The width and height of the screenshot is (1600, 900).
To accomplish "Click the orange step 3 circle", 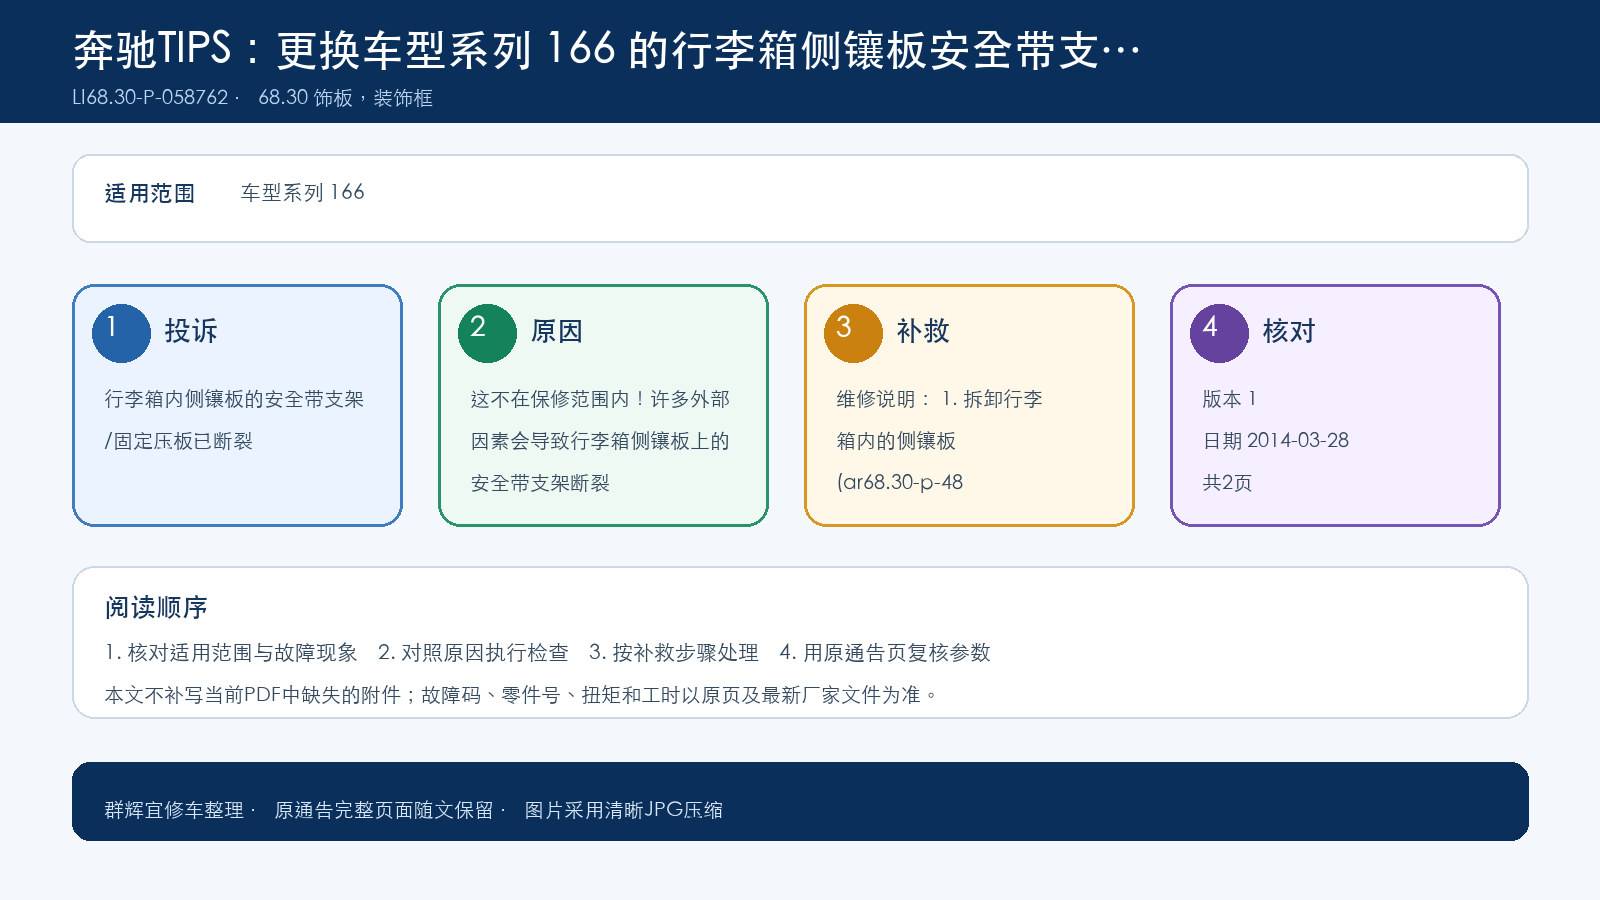I will coord(853,333).
